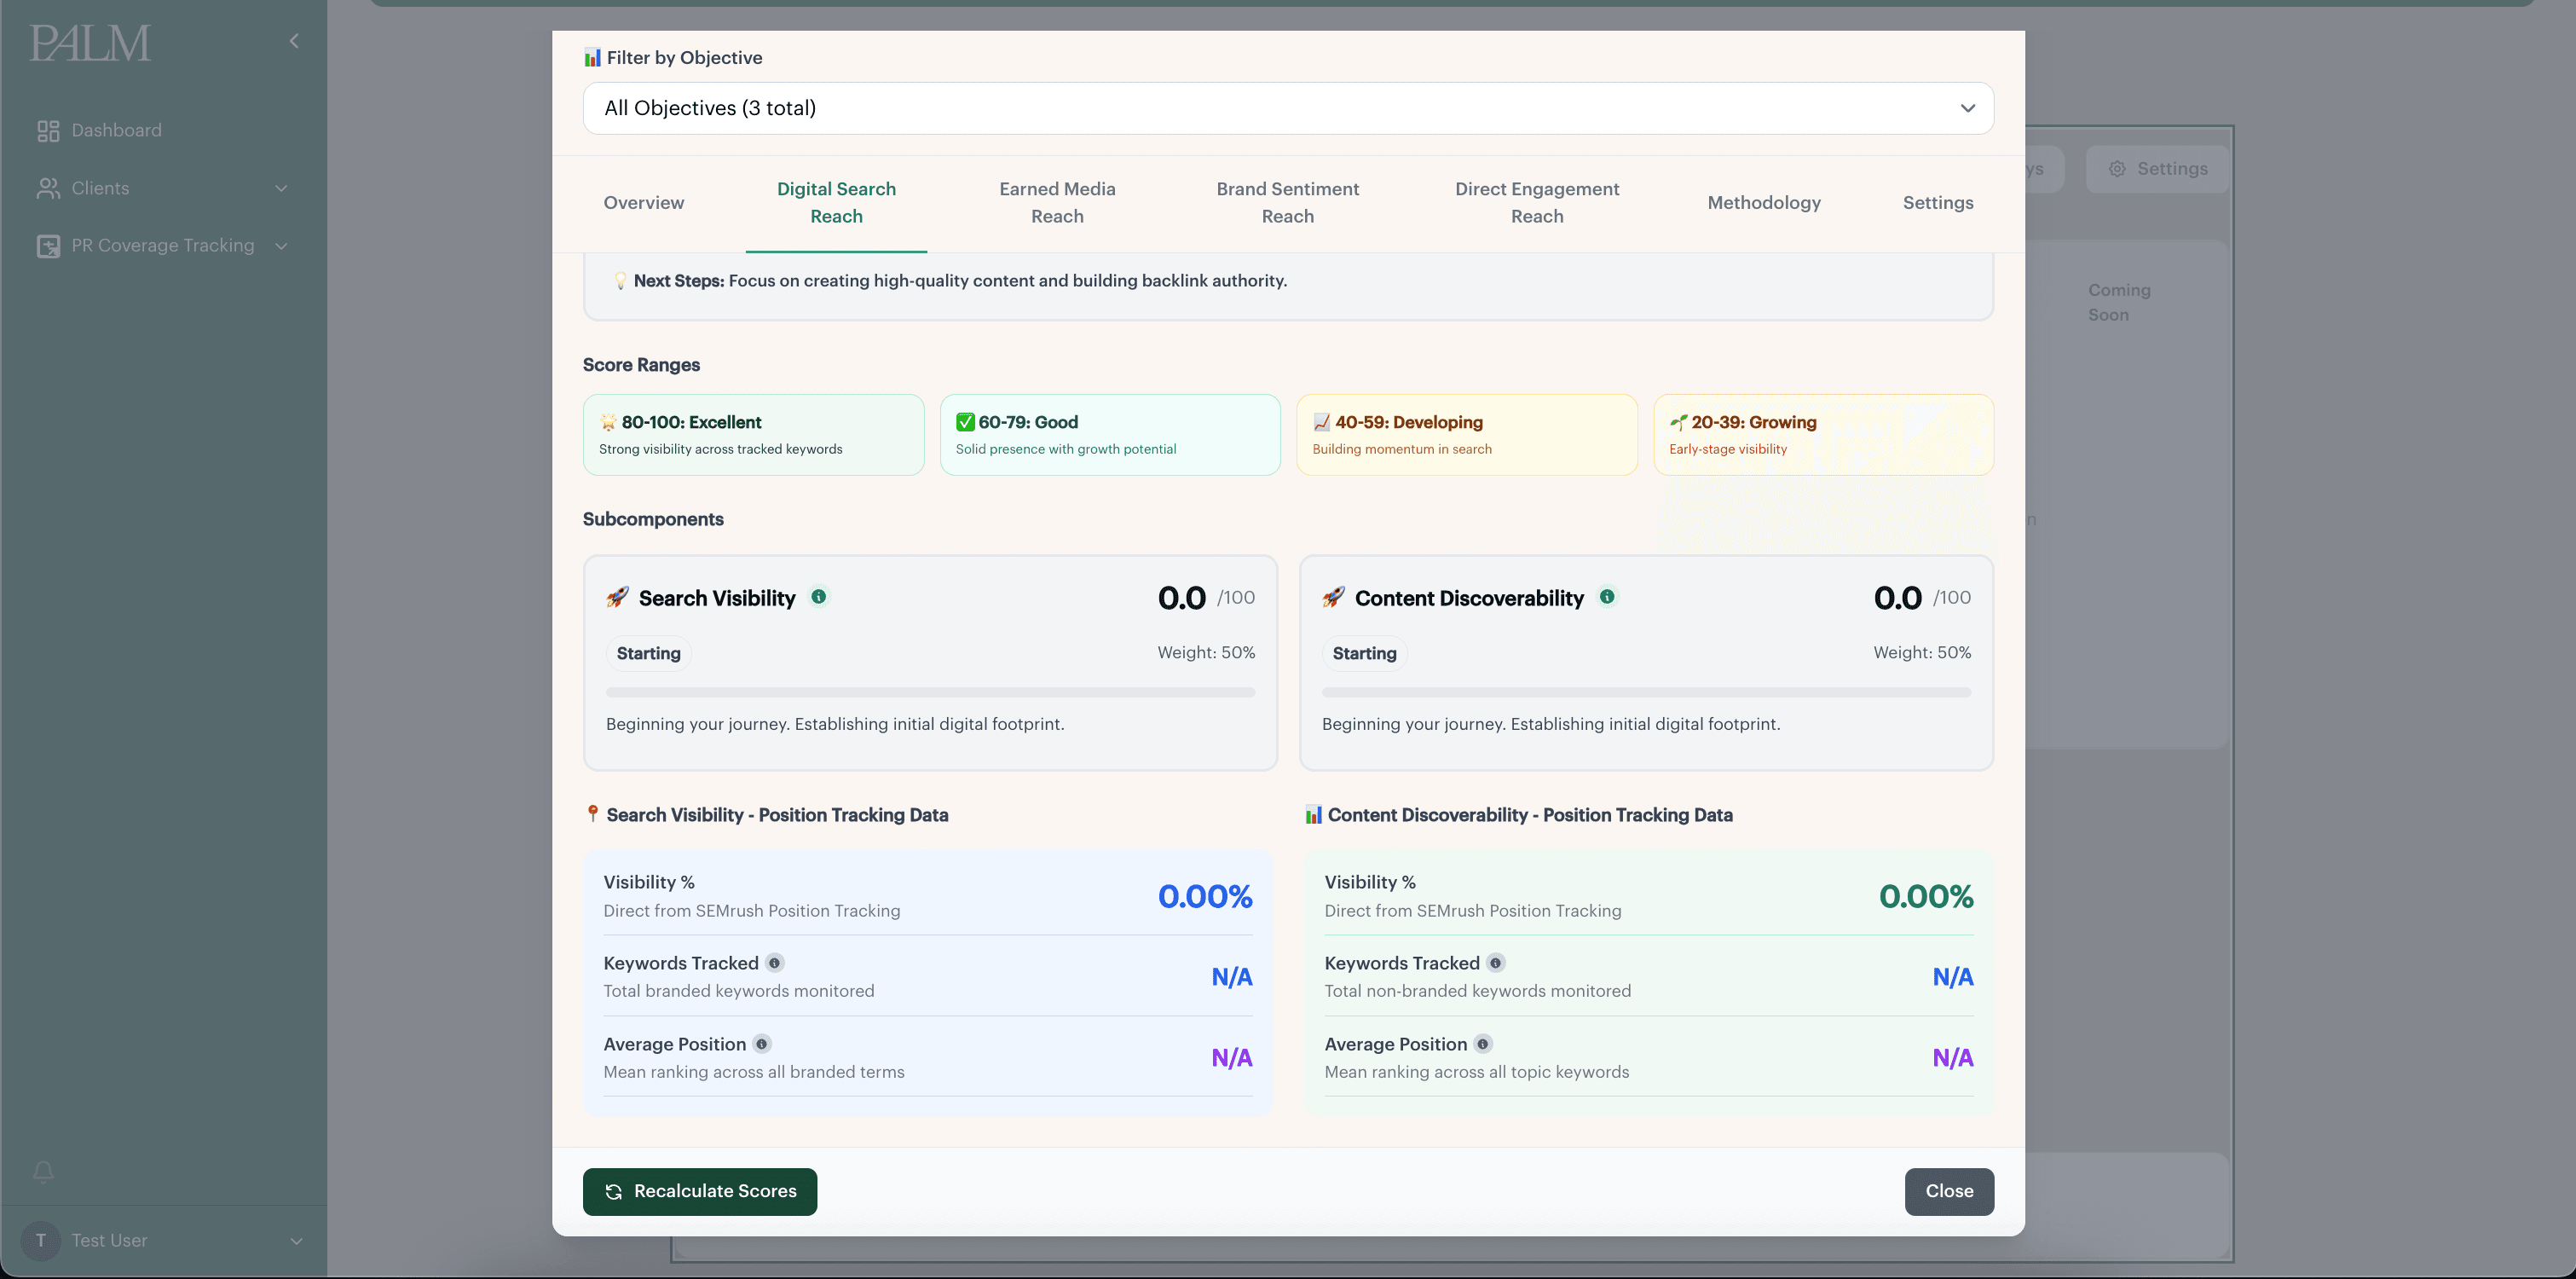Image resolution: width=2576 pixels, height=1279 pixels.
Task: Click info icon beside non-branded Keywords Tracked
Action: 1496,963
